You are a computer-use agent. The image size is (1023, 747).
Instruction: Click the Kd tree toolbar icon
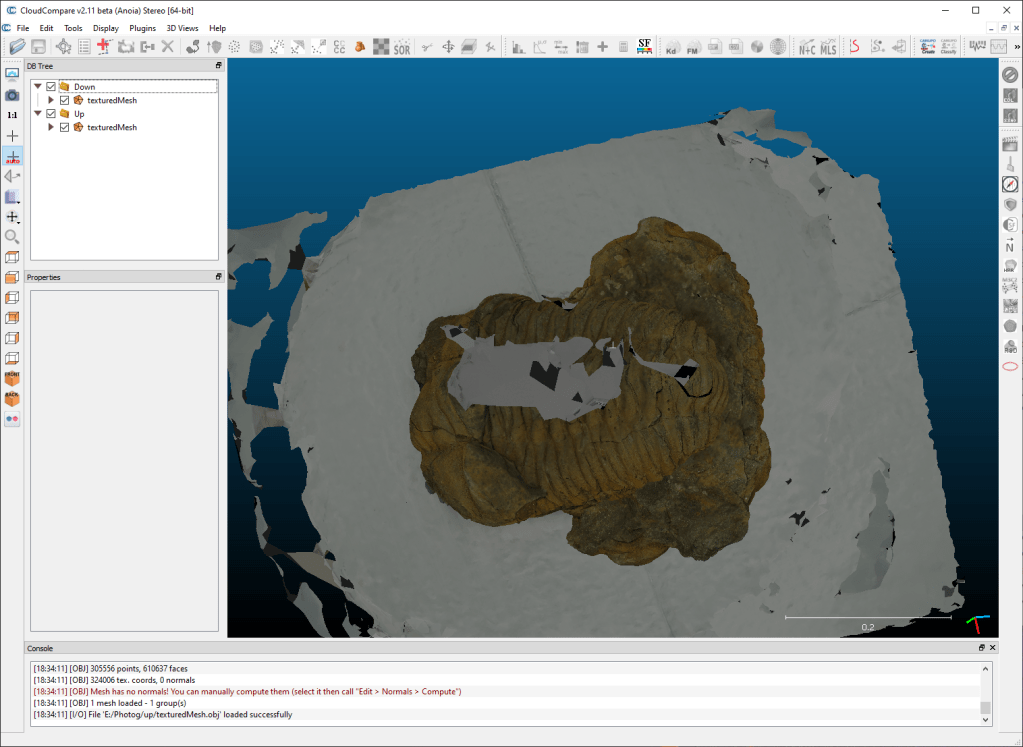click(672, 47)
